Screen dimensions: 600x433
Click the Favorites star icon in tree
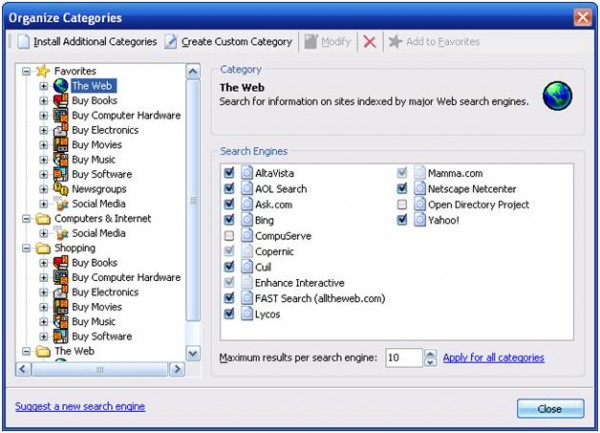(x=43, y=71)
